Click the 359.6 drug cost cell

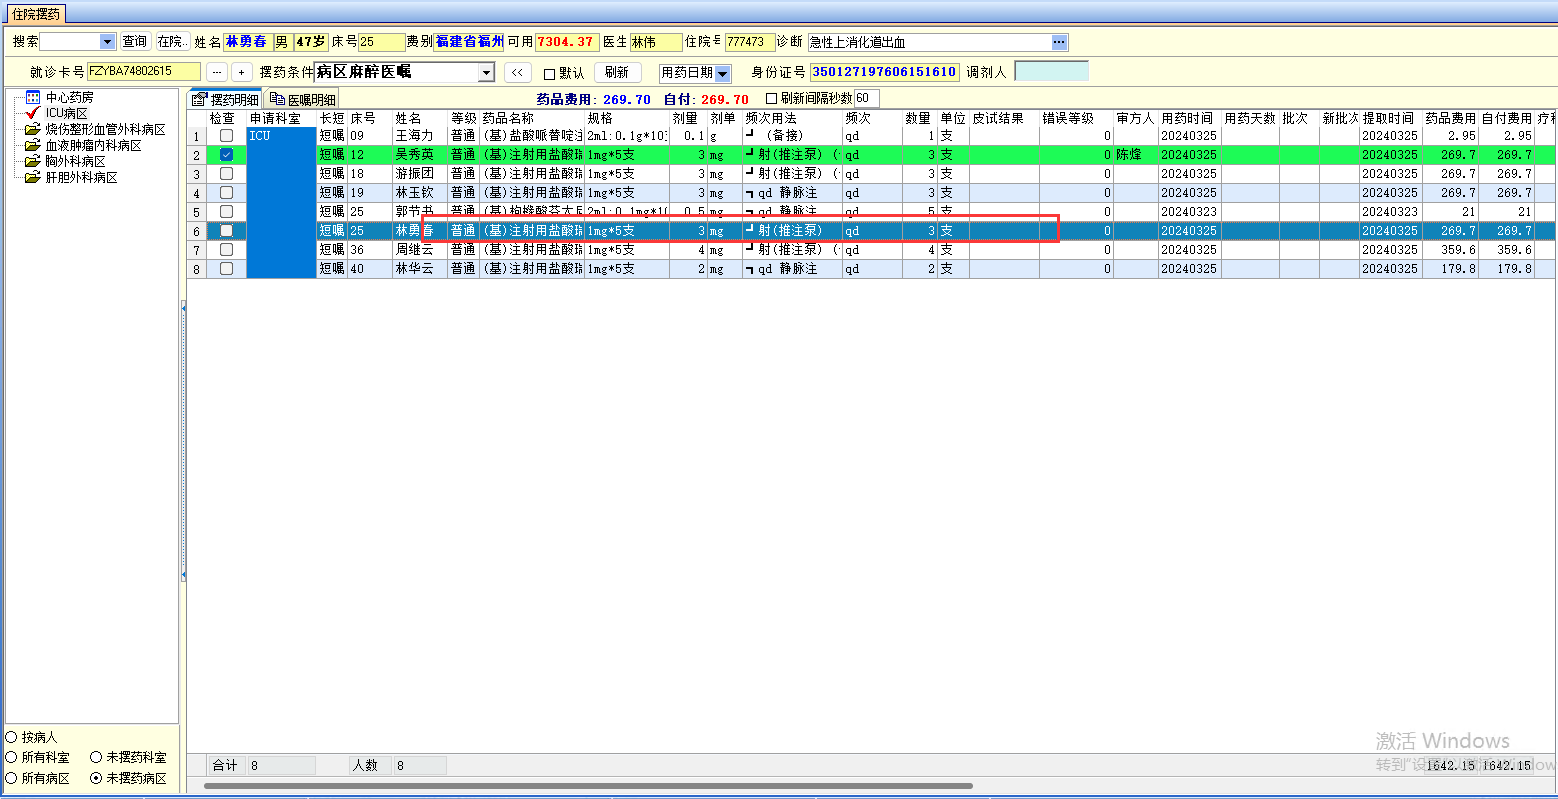[1450, 249]
